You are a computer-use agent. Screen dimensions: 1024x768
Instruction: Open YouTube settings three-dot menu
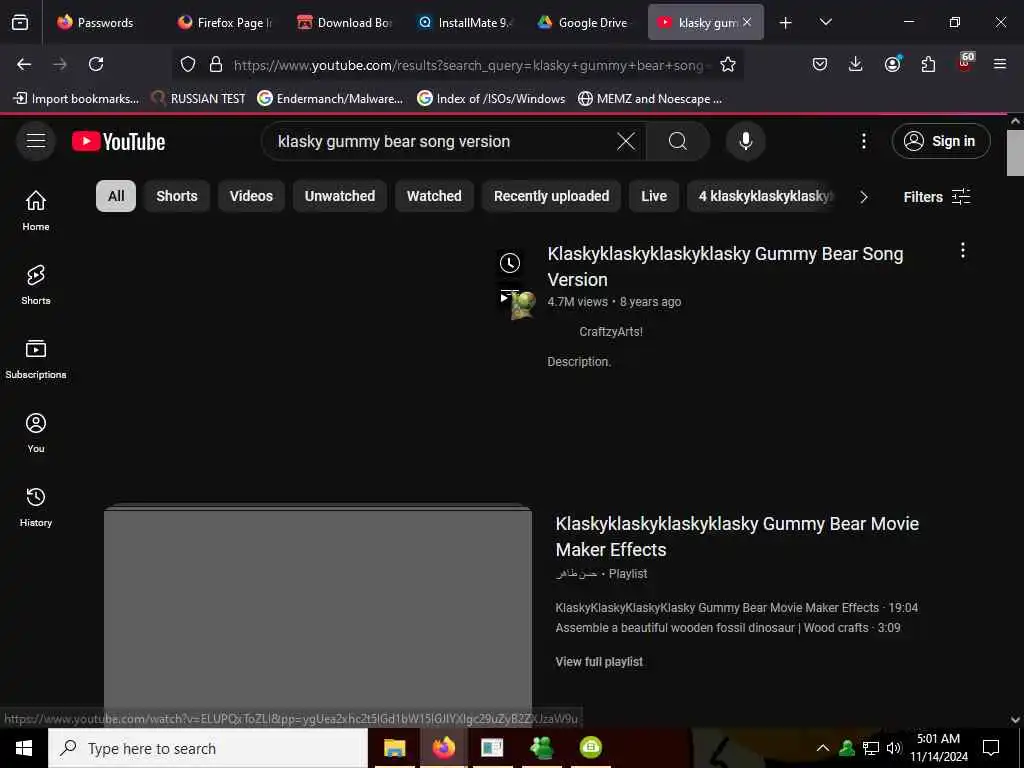click(x=863, y=141)
